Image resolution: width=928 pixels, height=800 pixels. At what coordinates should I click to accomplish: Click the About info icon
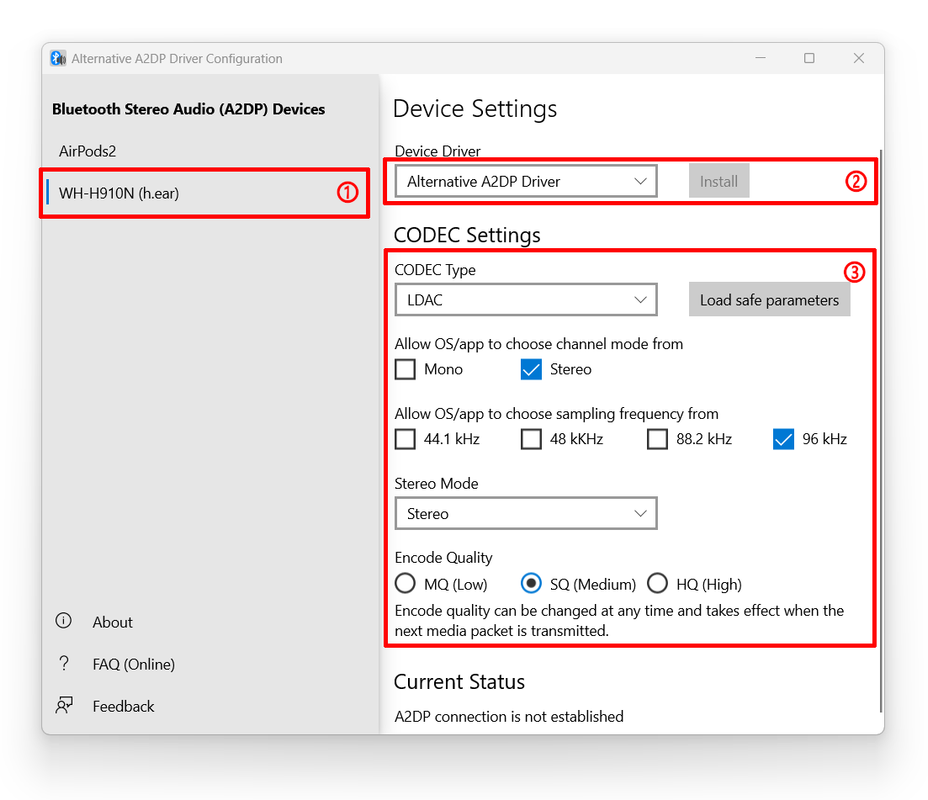(x=63, y=620)
